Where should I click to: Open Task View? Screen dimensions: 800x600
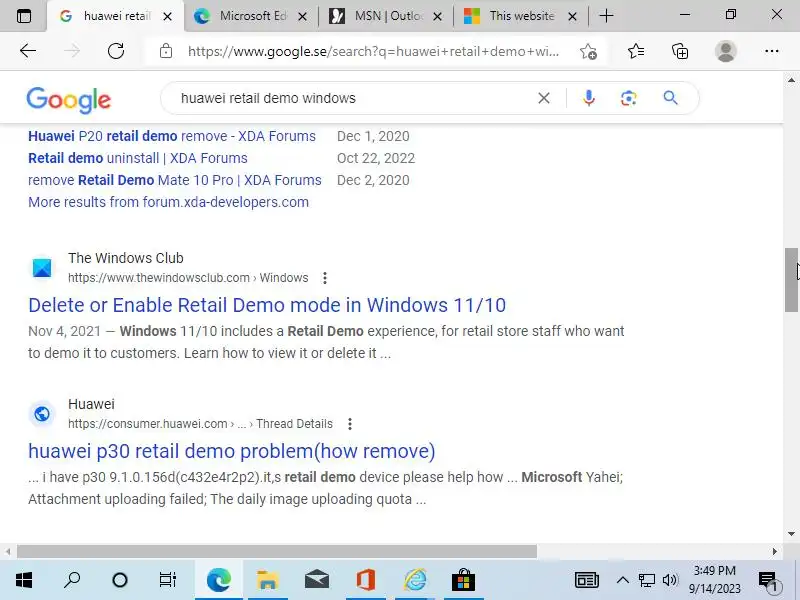click(x=168, y=580)
